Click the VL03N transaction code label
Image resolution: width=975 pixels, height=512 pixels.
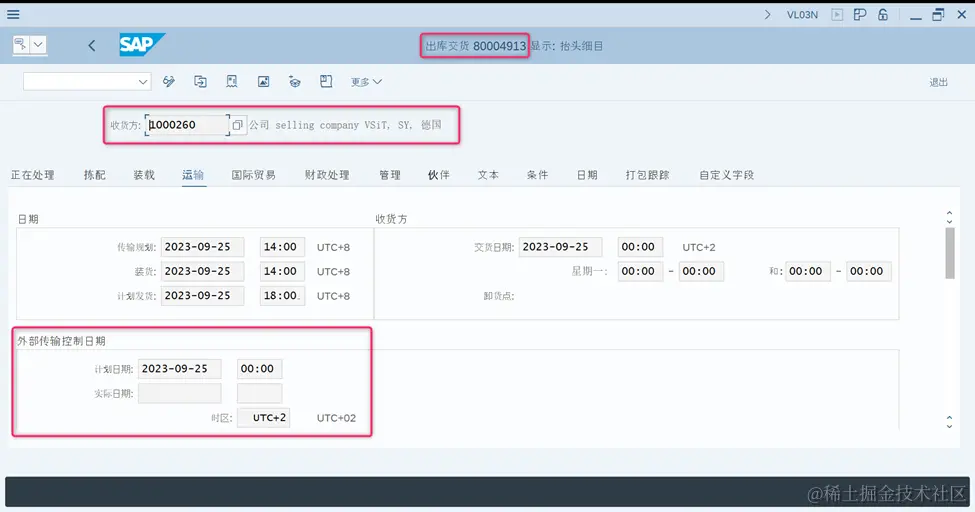[802, 15]
